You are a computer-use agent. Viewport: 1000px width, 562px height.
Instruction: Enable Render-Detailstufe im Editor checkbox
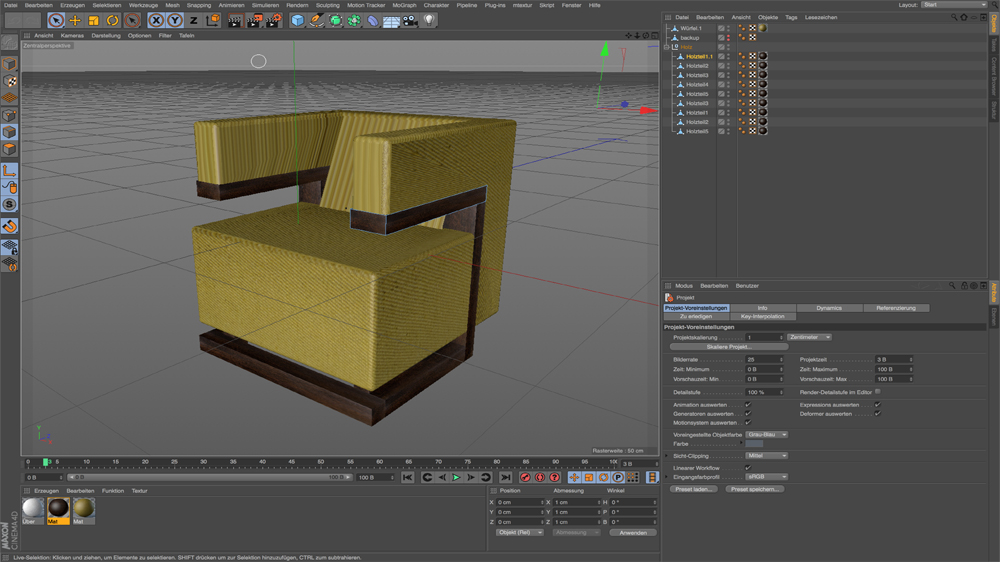click(x=877, y=392)
